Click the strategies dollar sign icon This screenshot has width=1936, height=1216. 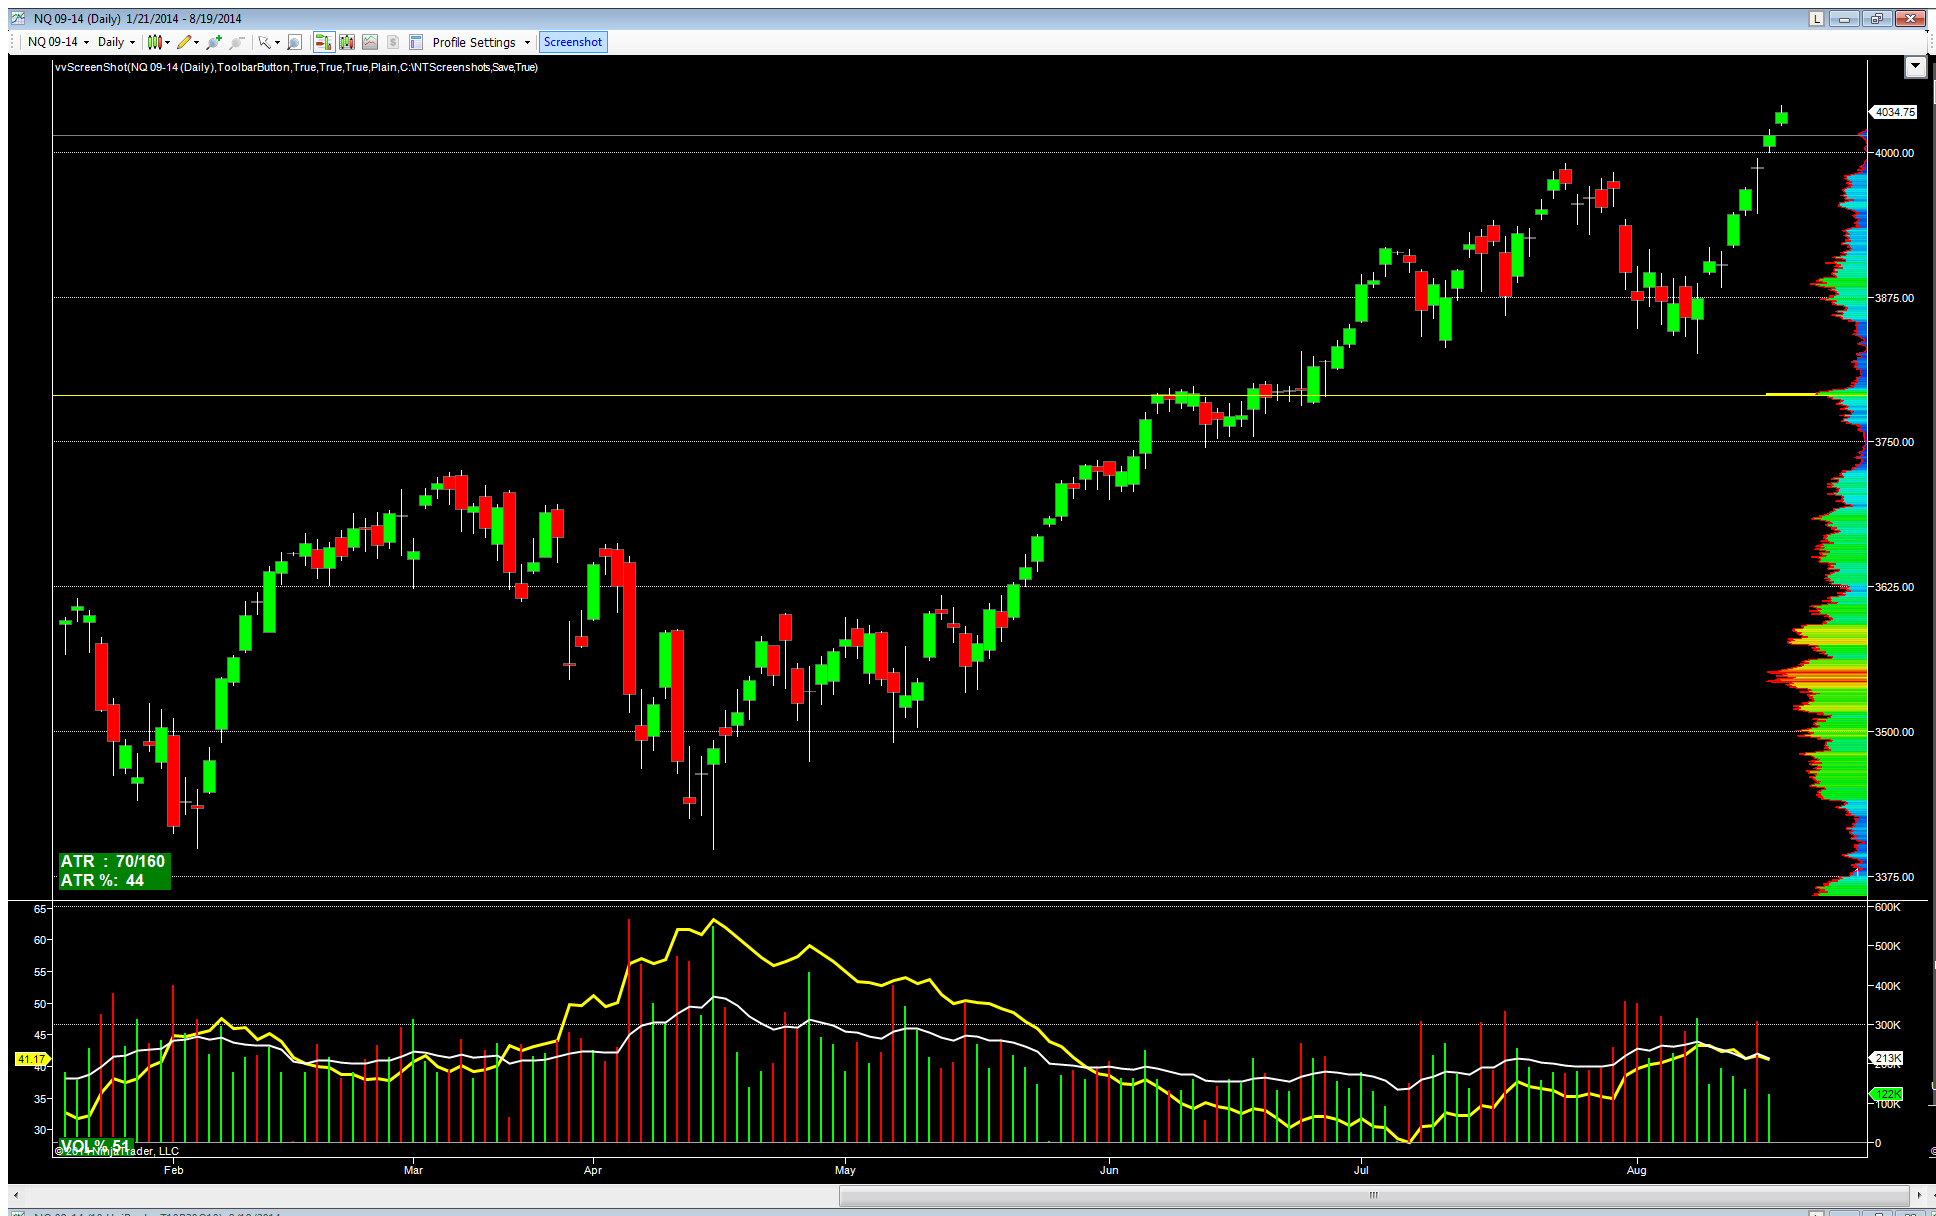coord(393,42)
